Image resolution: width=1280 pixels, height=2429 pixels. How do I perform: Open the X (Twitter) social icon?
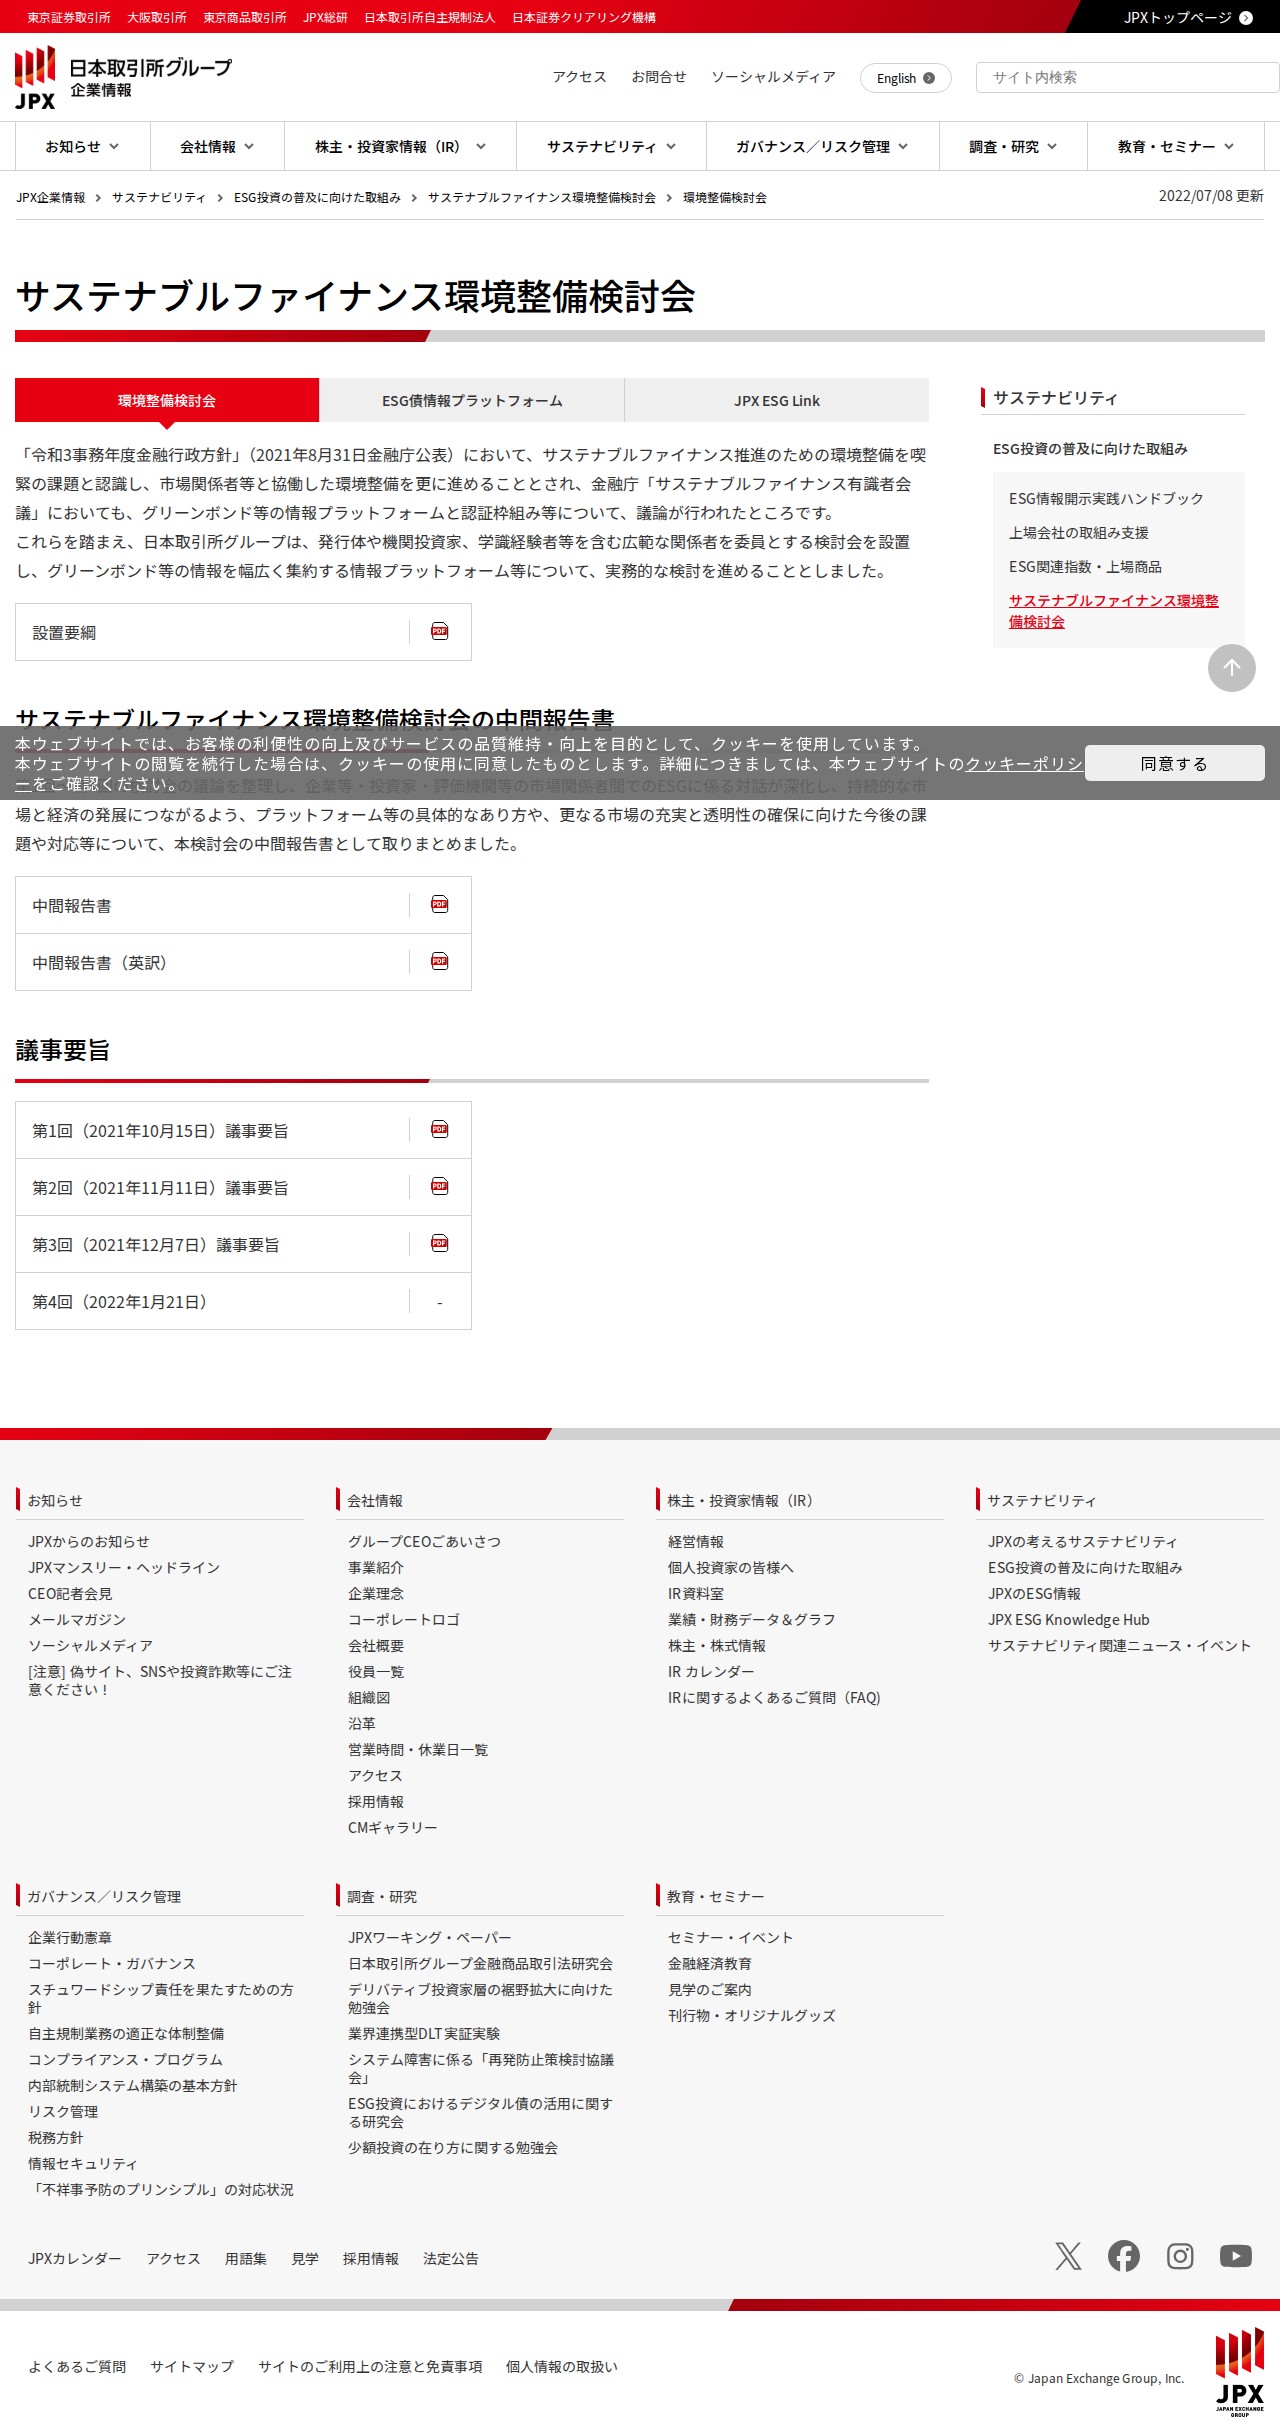(x=1068, y=2256)
